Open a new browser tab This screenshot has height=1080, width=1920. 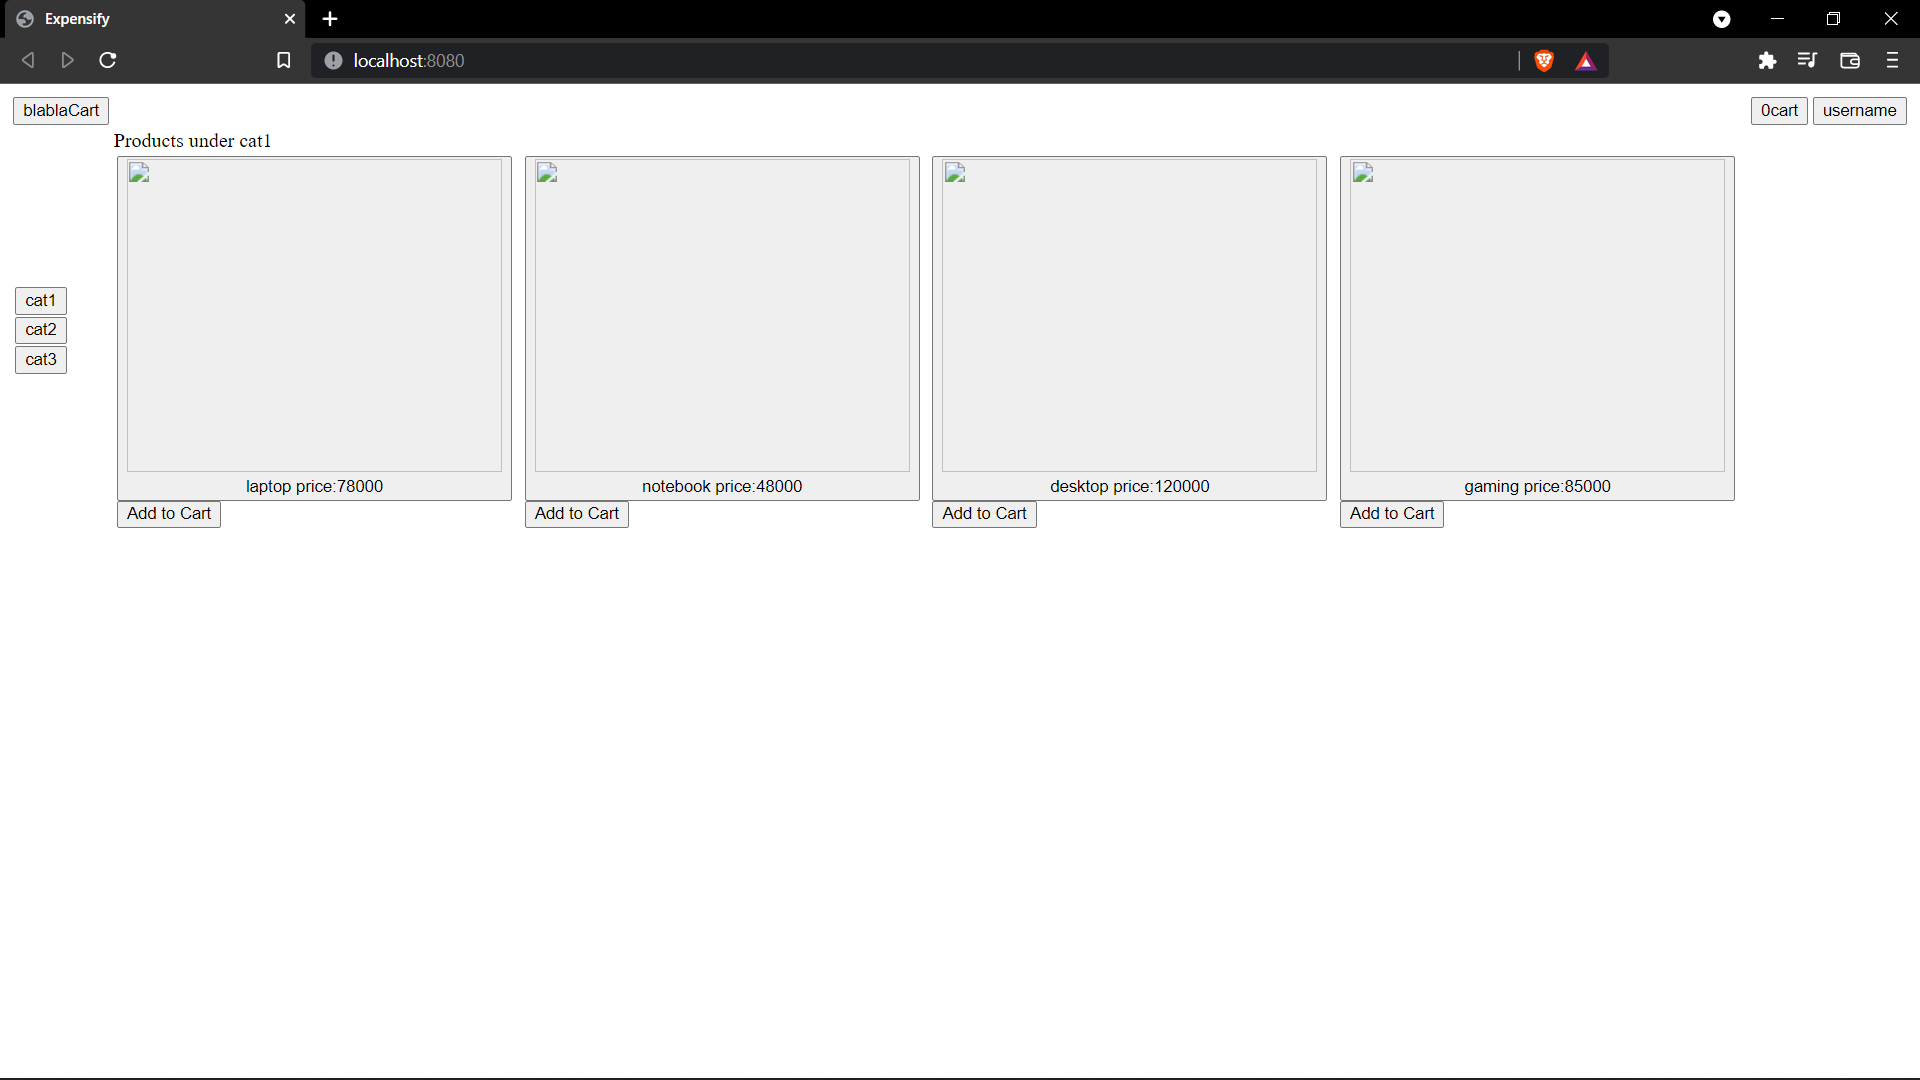(x=330, y=19)
